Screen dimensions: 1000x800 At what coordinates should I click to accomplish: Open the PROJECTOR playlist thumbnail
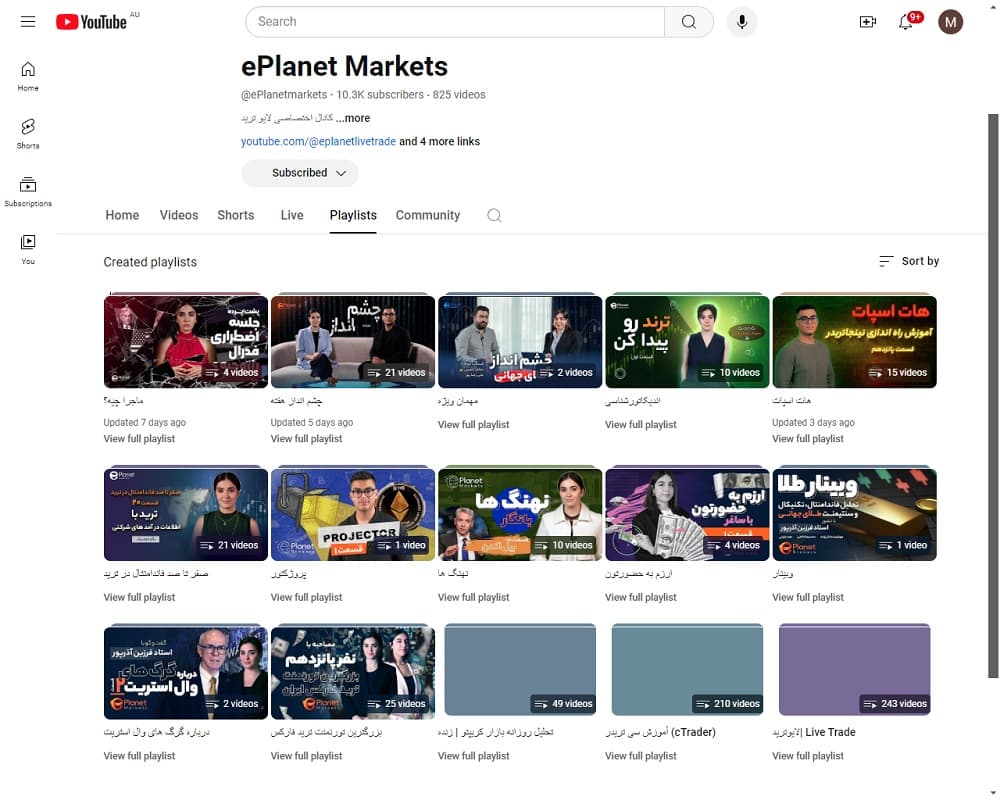tap(353, 514)
